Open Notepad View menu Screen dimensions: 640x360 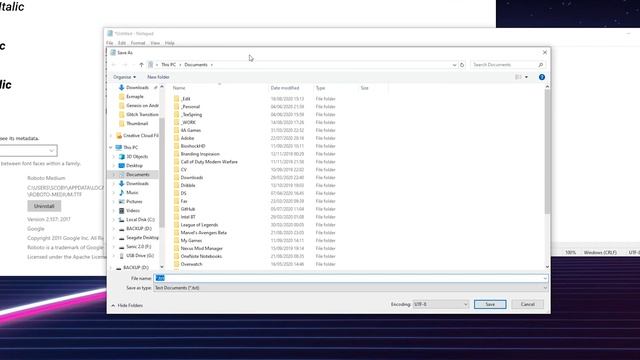point(155,43)
